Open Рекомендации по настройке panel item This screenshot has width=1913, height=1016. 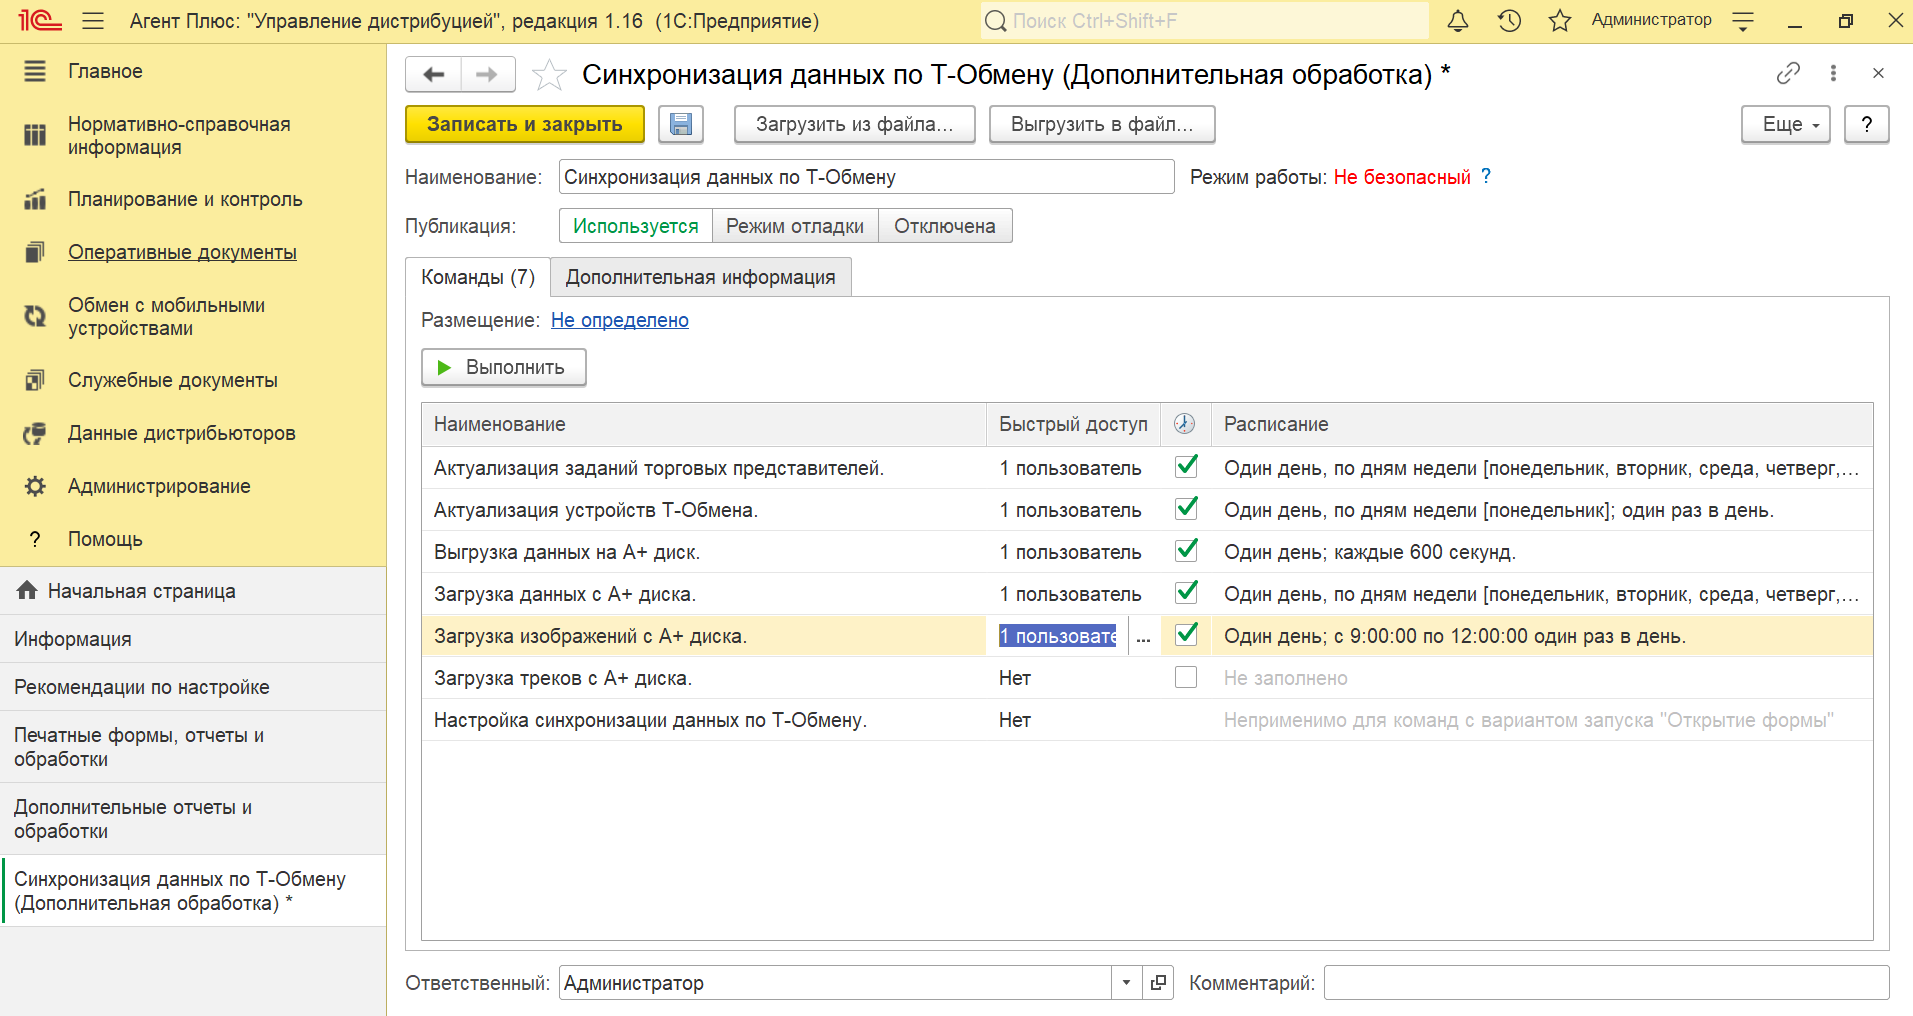[193, 687]
